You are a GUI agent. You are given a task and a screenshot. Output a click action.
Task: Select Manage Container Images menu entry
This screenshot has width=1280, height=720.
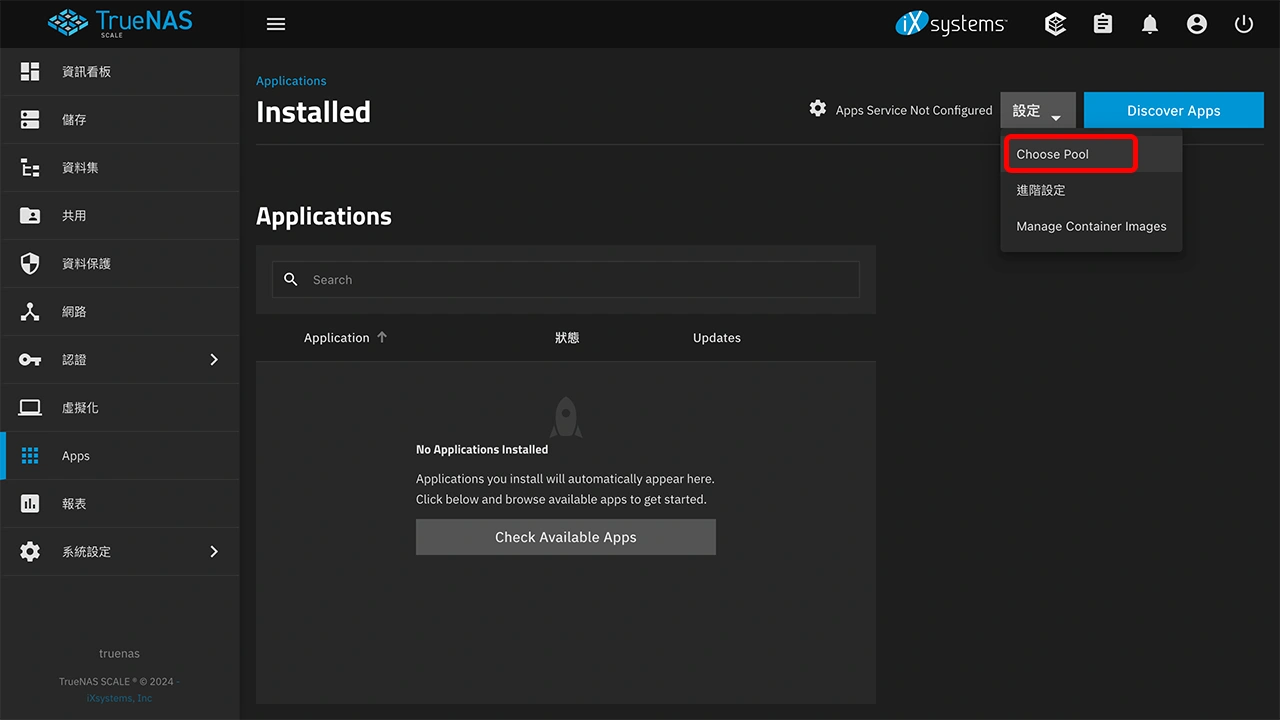click(x=1091, y=226)
